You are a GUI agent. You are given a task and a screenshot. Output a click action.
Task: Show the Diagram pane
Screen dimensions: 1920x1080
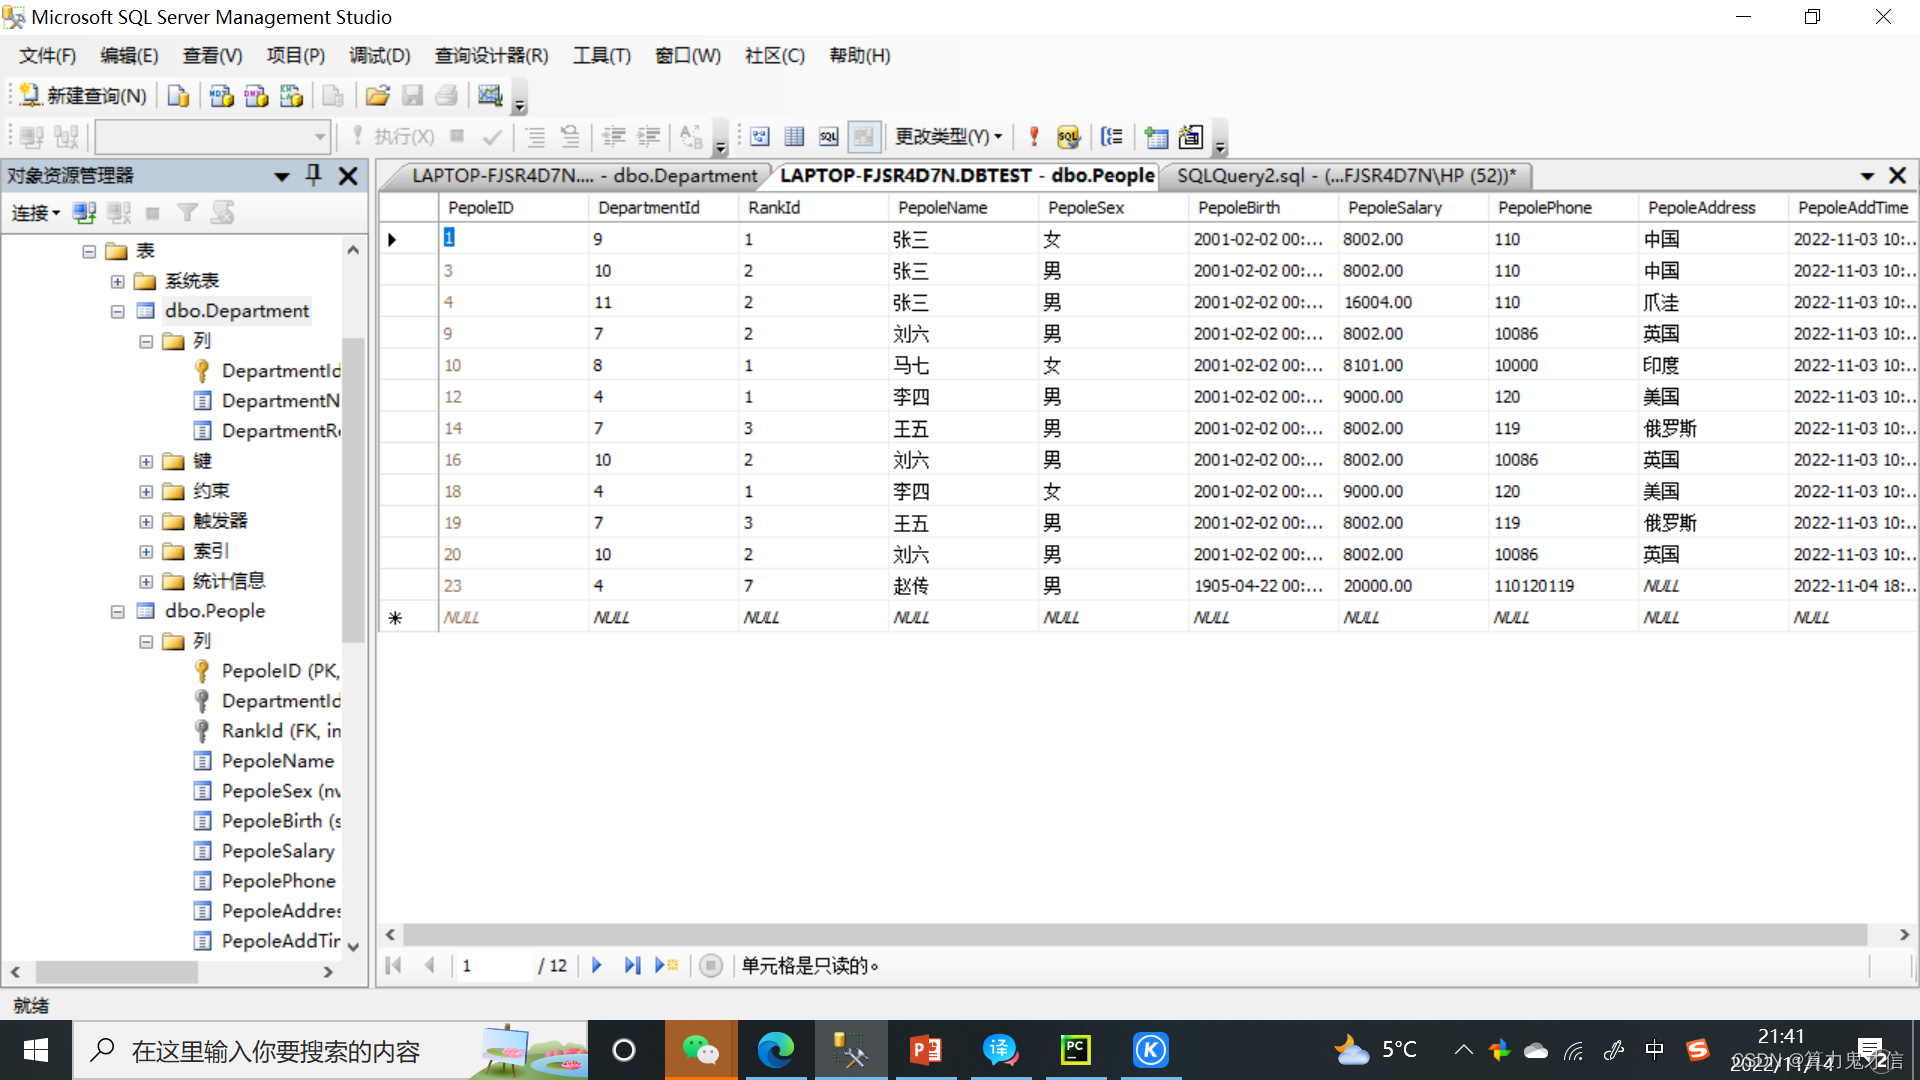coord(760,136)
